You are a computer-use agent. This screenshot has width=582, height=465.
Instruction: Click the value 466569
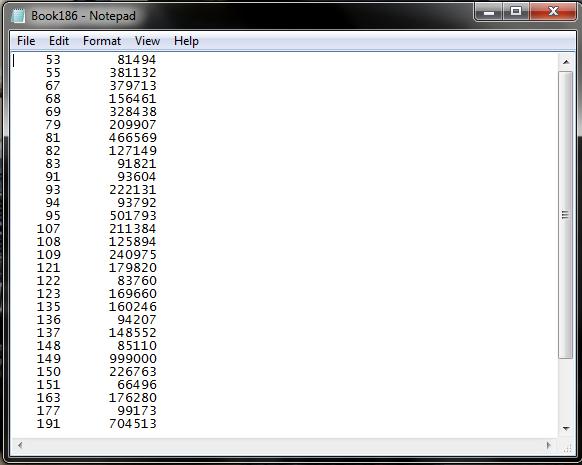tap(133, 137)
